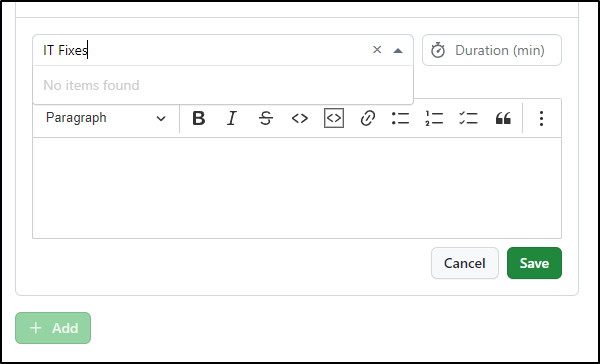Click the Duration (min) field

492,50
